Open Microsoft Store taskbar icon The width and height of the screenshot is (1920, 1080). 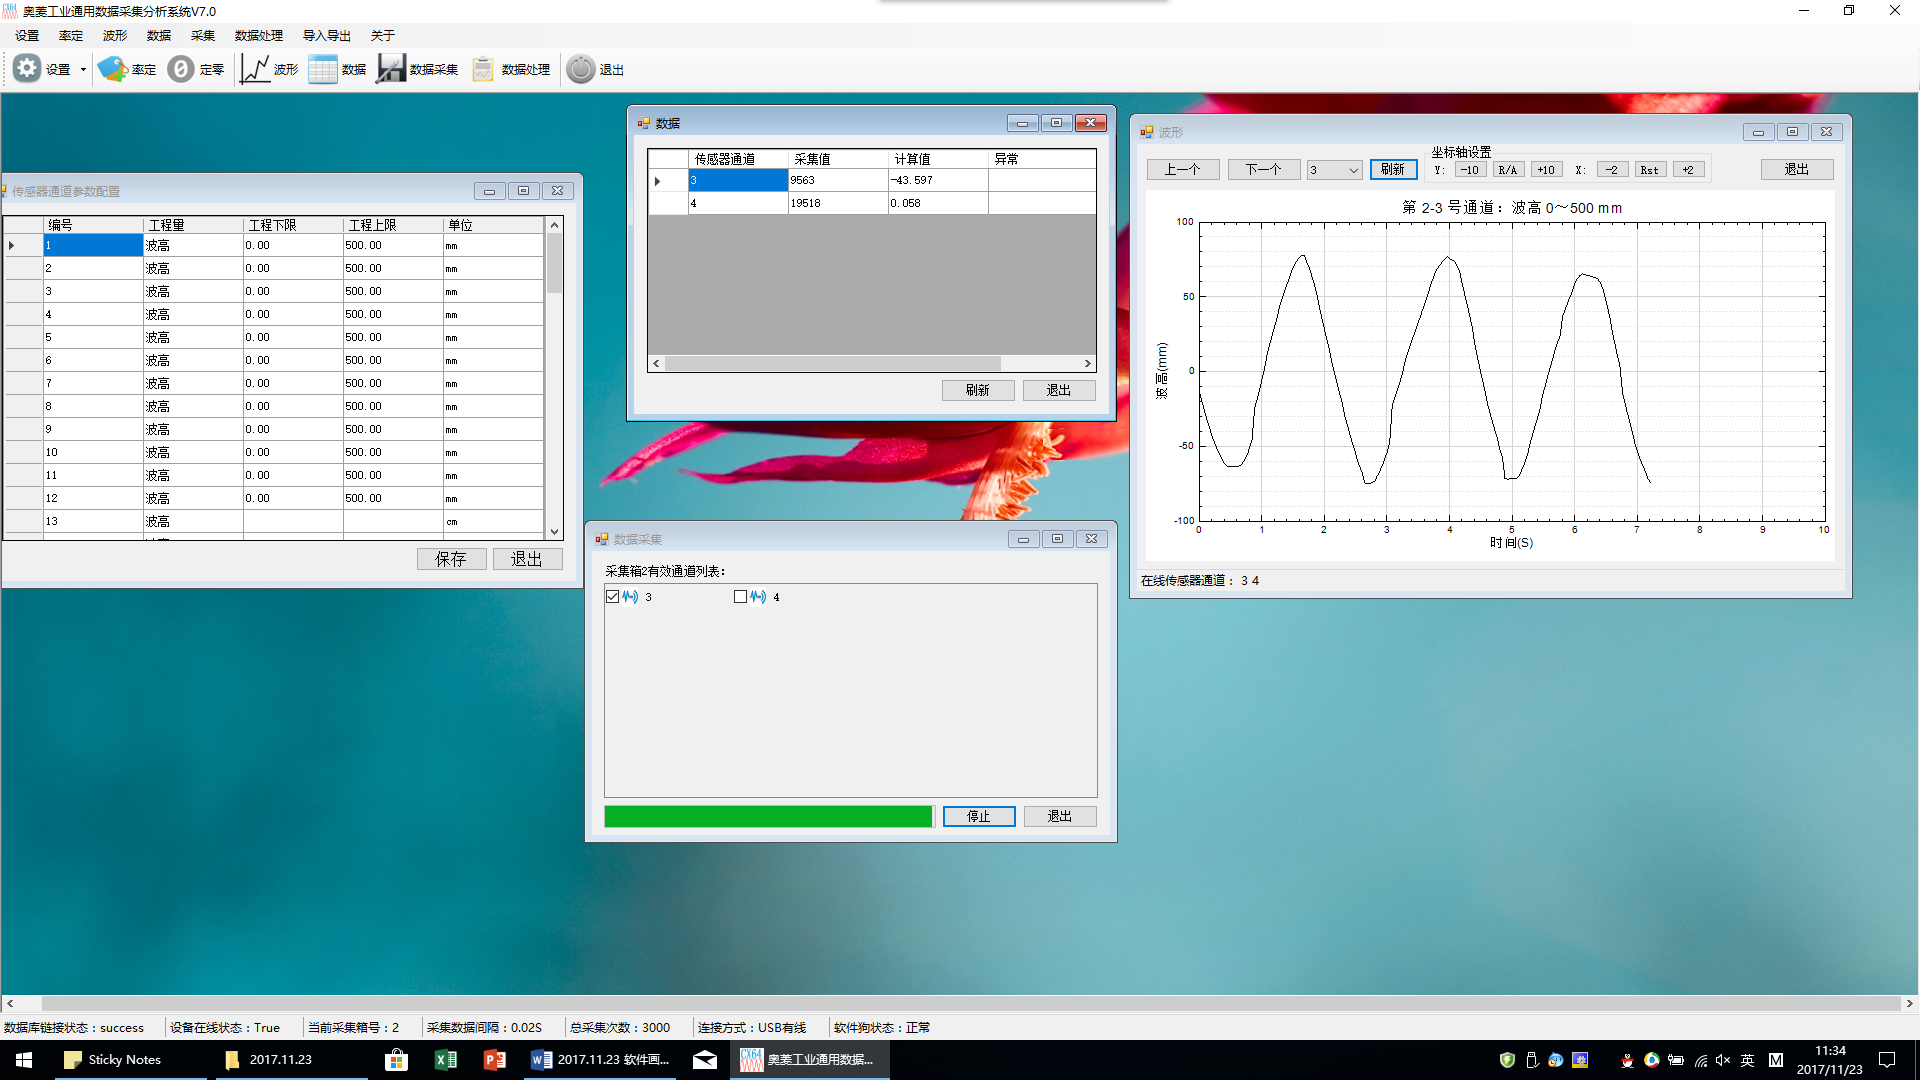point(396,1060)
